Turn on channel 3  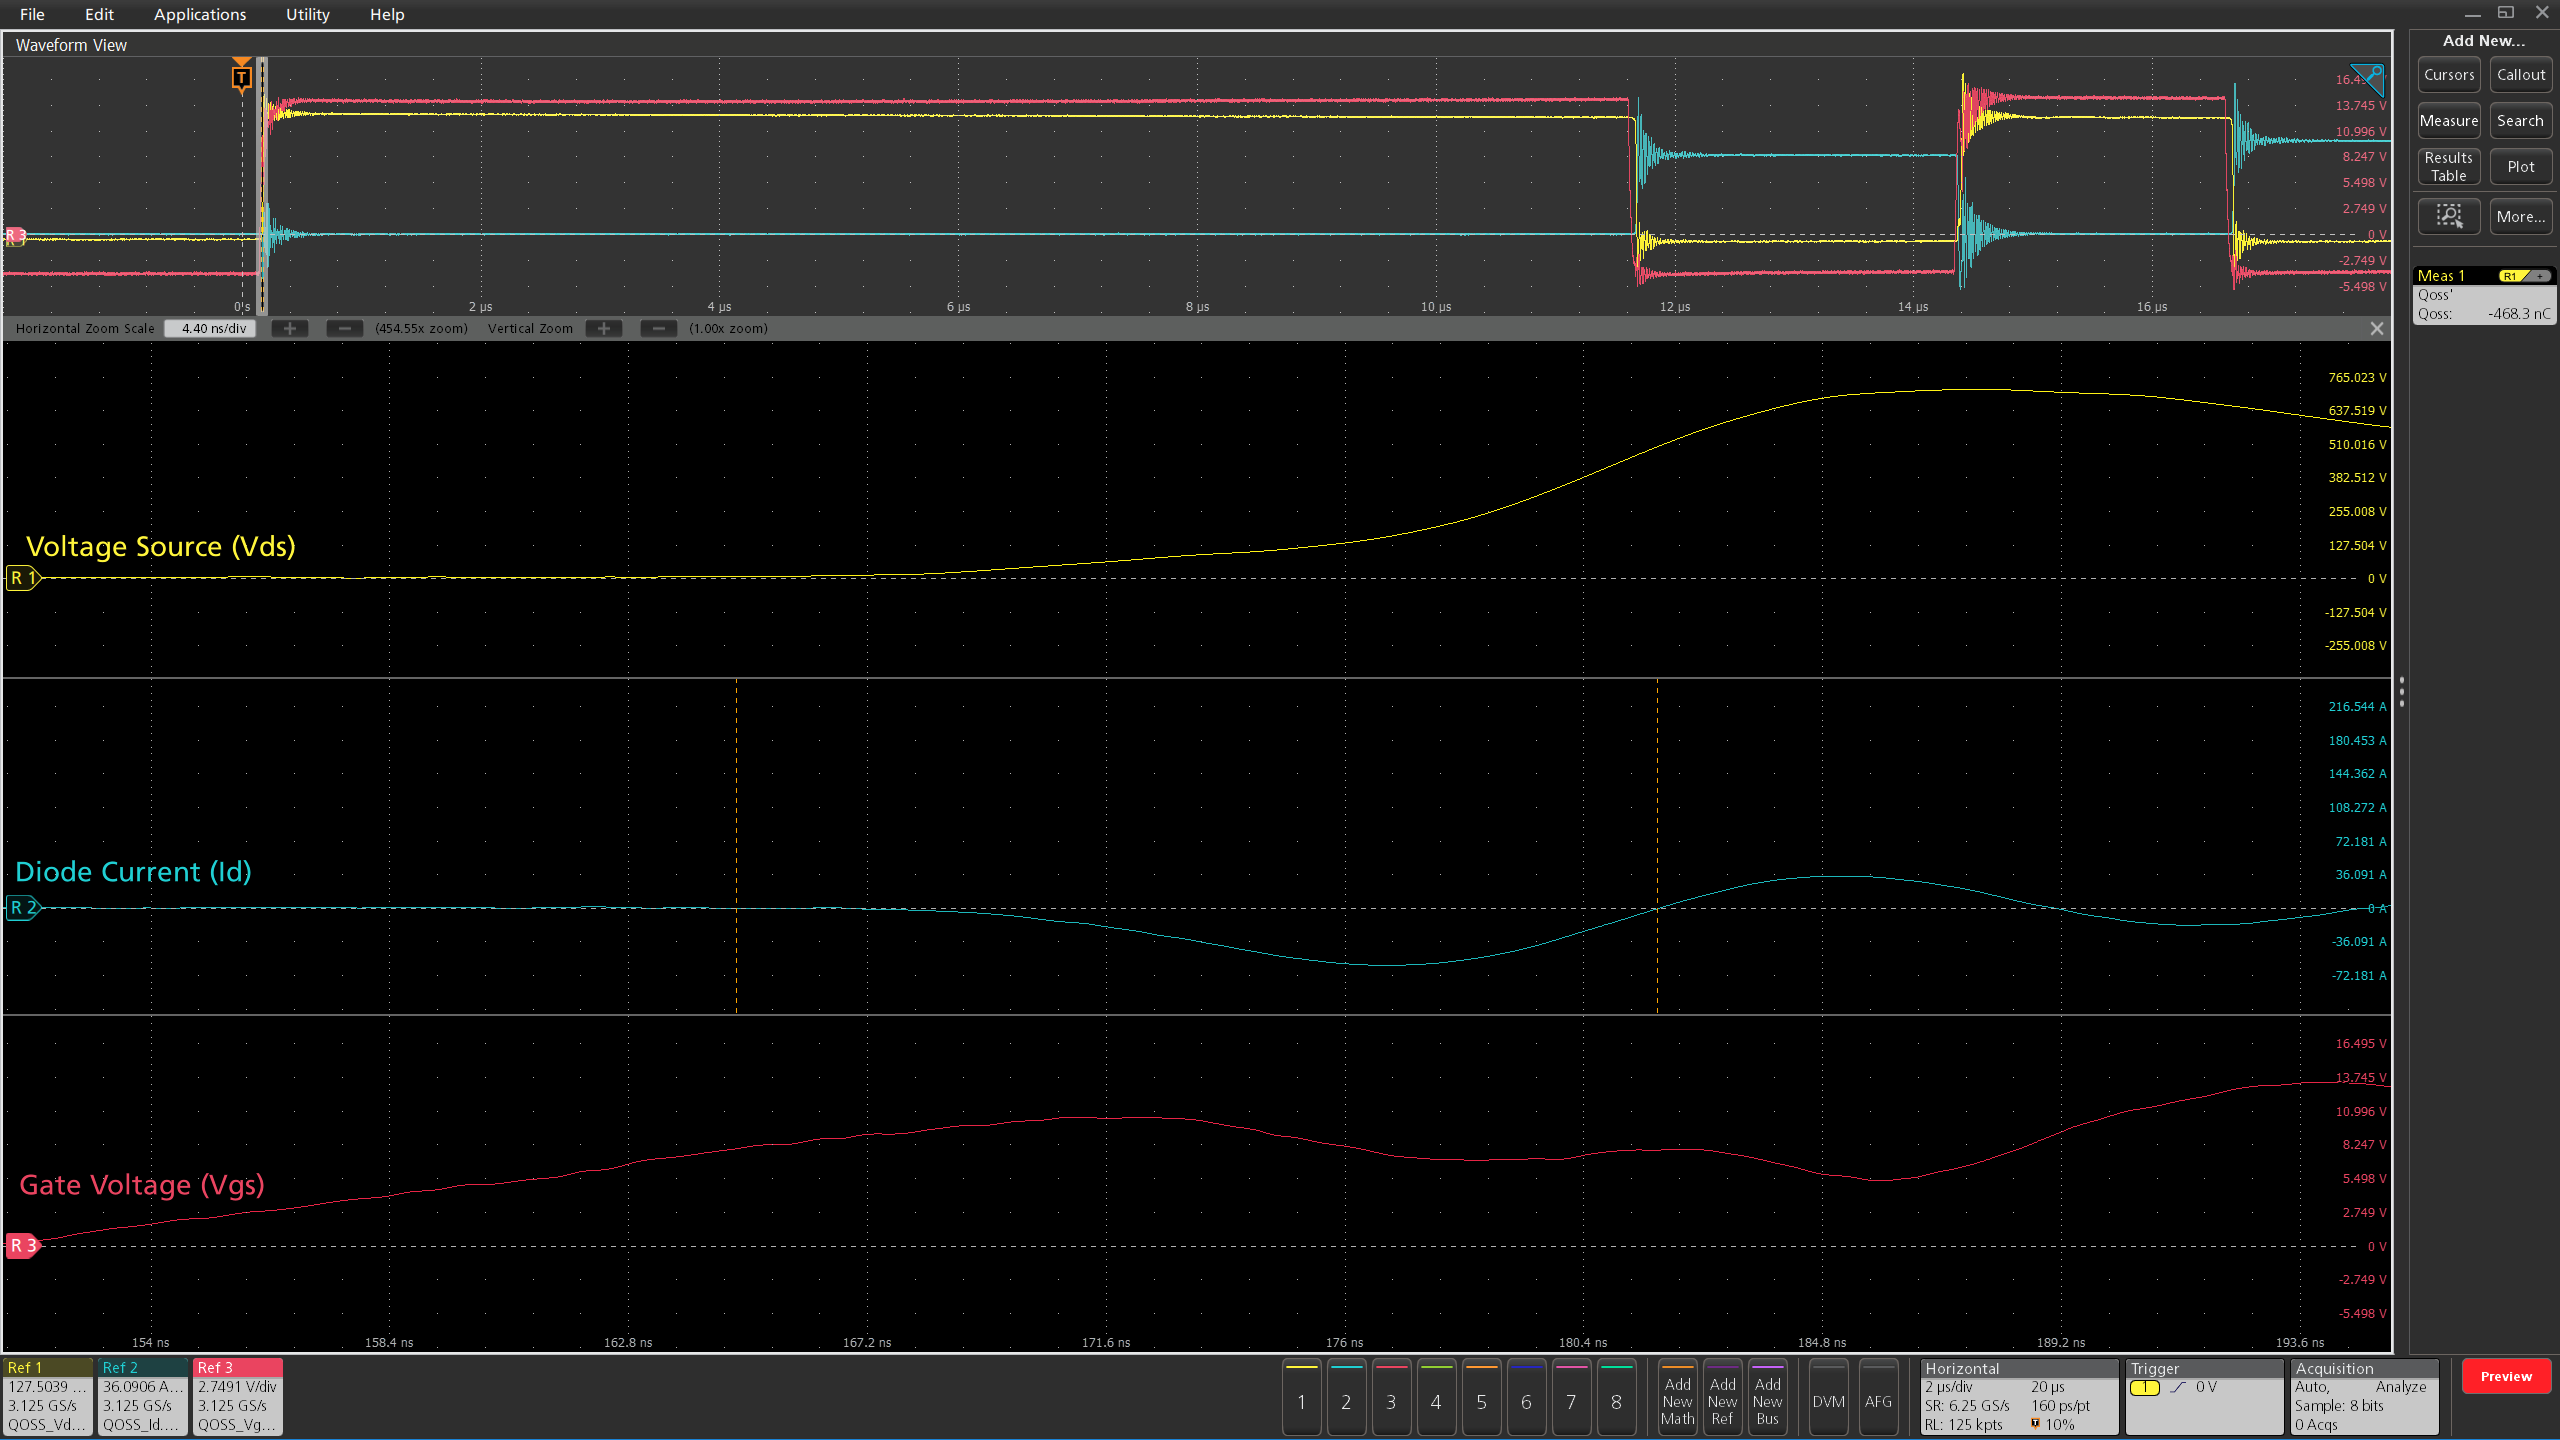[x=1391, y=1396]
